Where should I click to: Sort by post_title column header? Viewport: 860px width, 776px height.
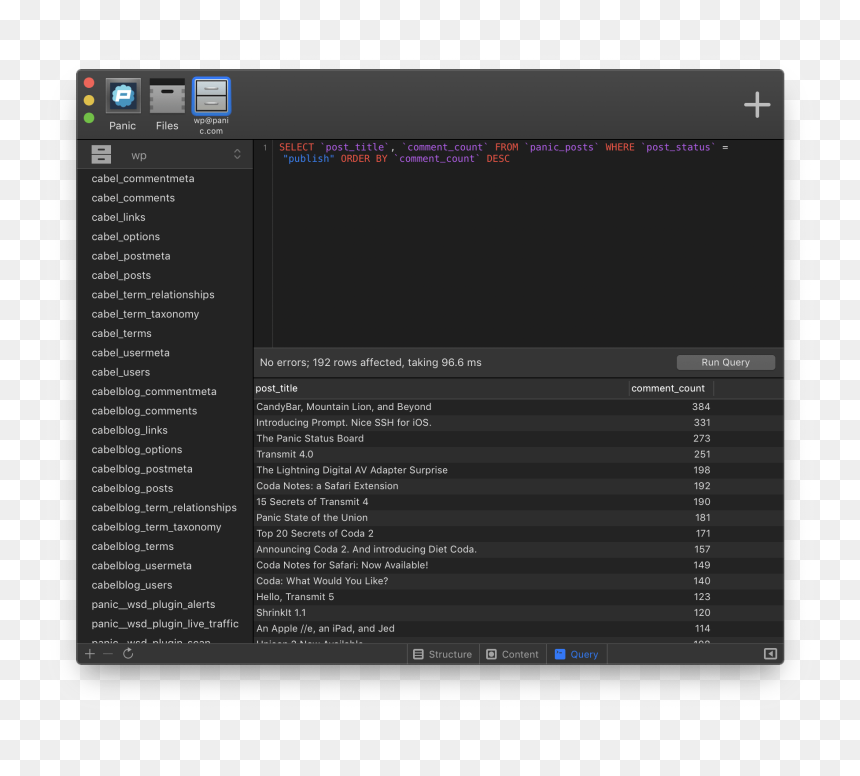tap(441, 388)
